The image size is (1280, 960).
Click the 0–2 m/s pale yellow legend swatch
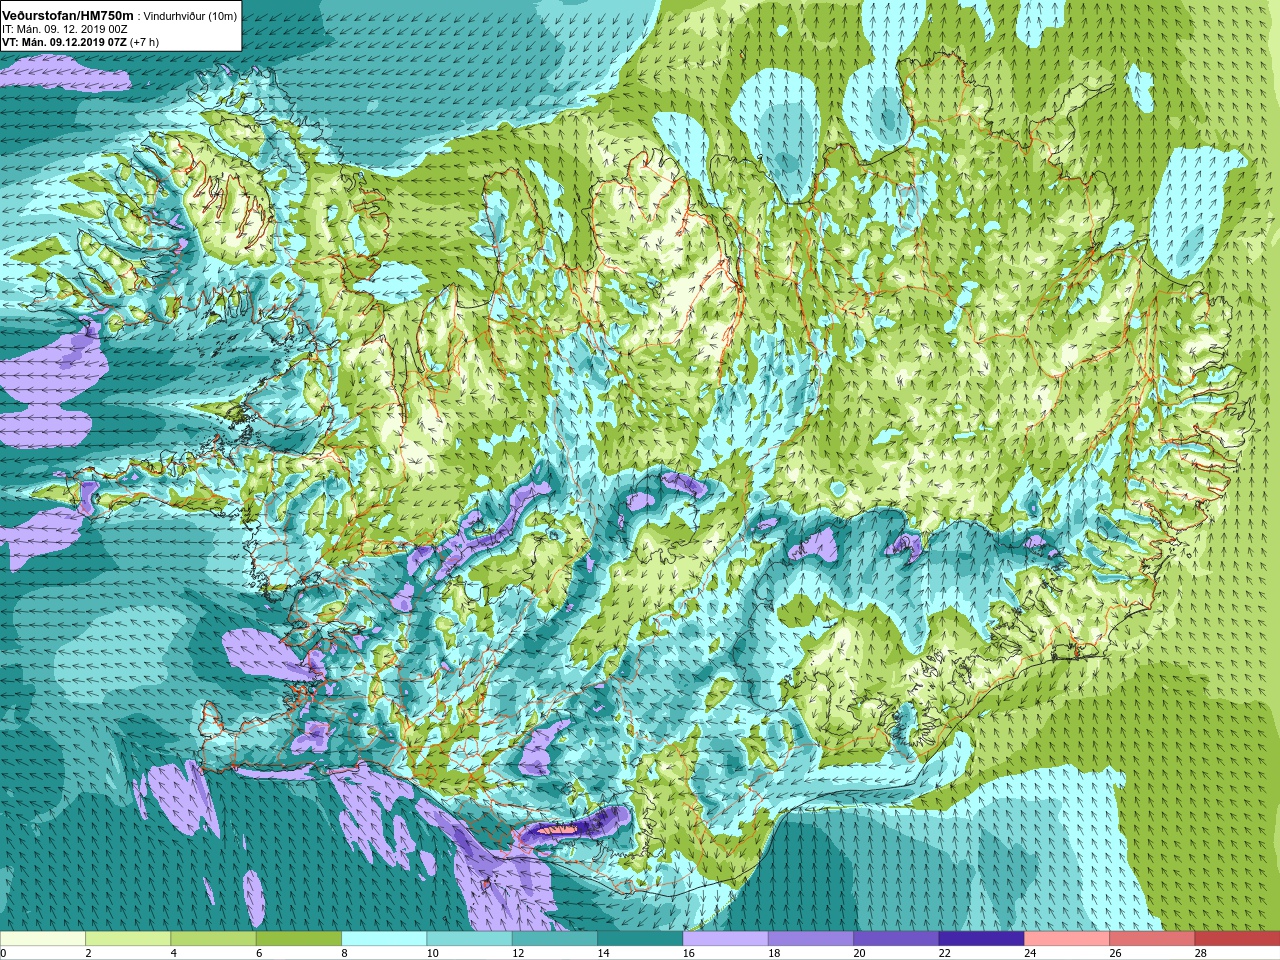pyautogui.click(x=43, y=939)
